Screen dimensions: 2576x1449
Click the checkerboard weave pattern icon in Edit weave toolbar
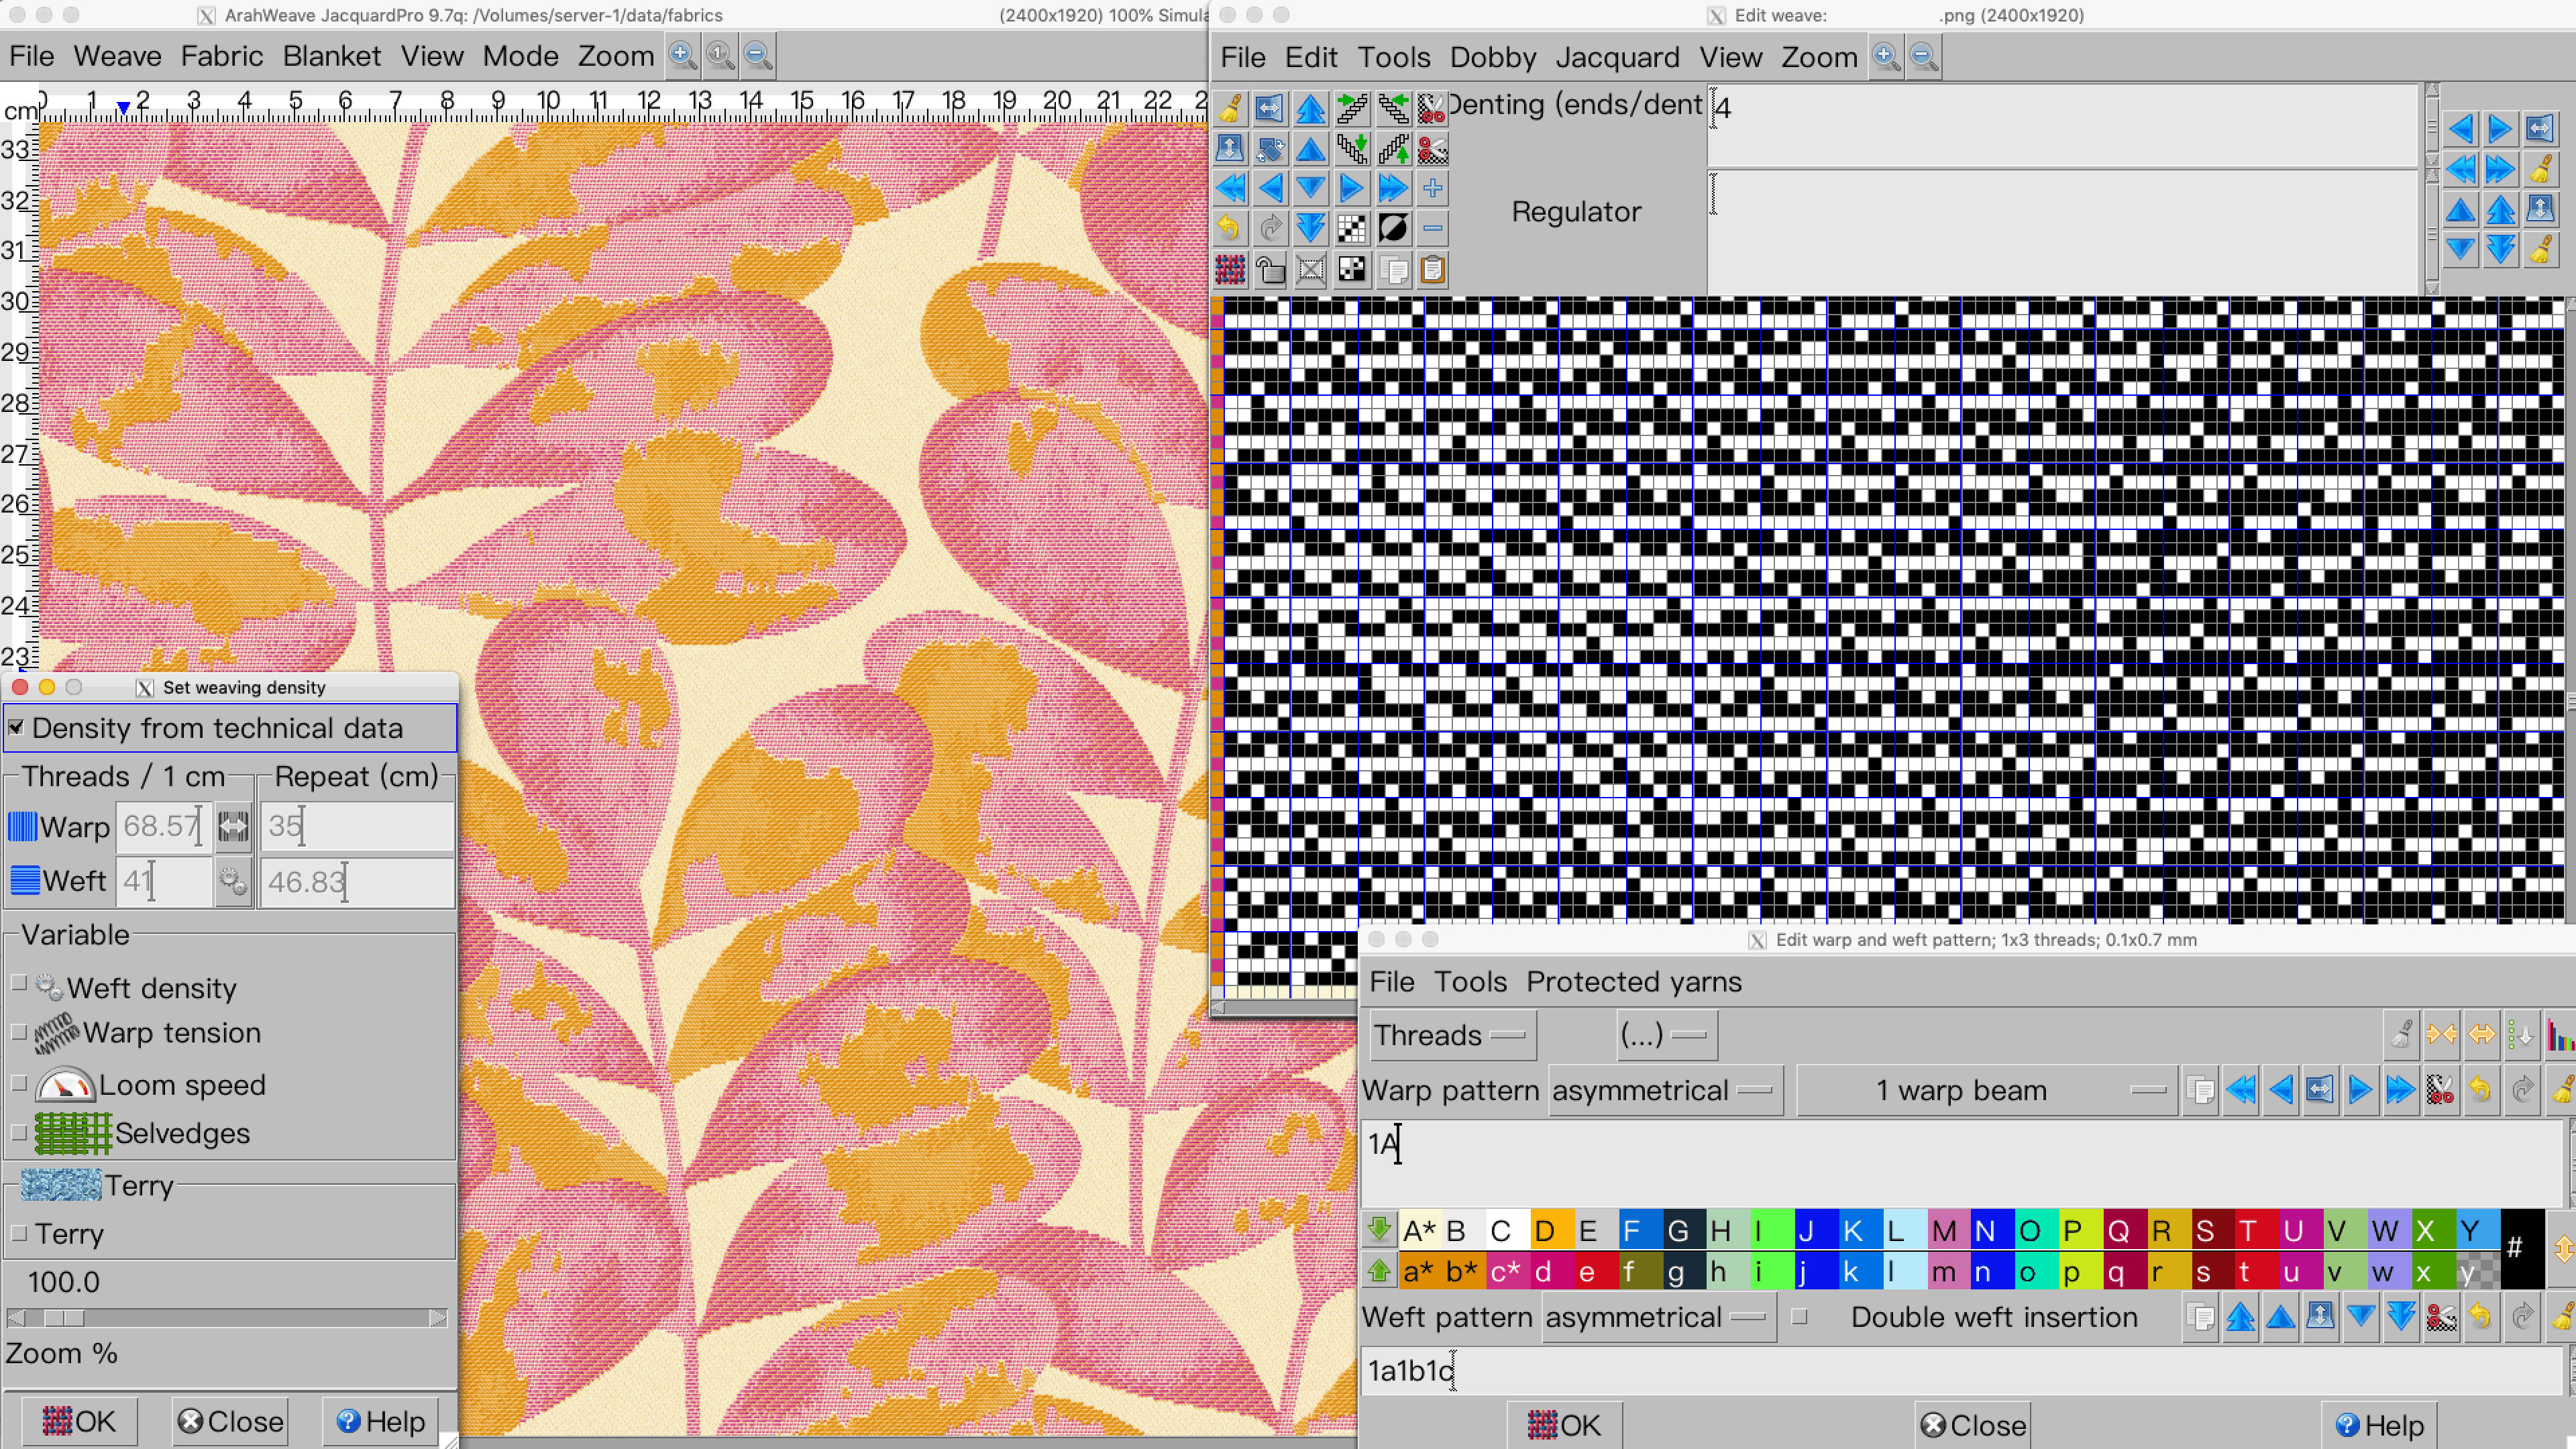1351,229
